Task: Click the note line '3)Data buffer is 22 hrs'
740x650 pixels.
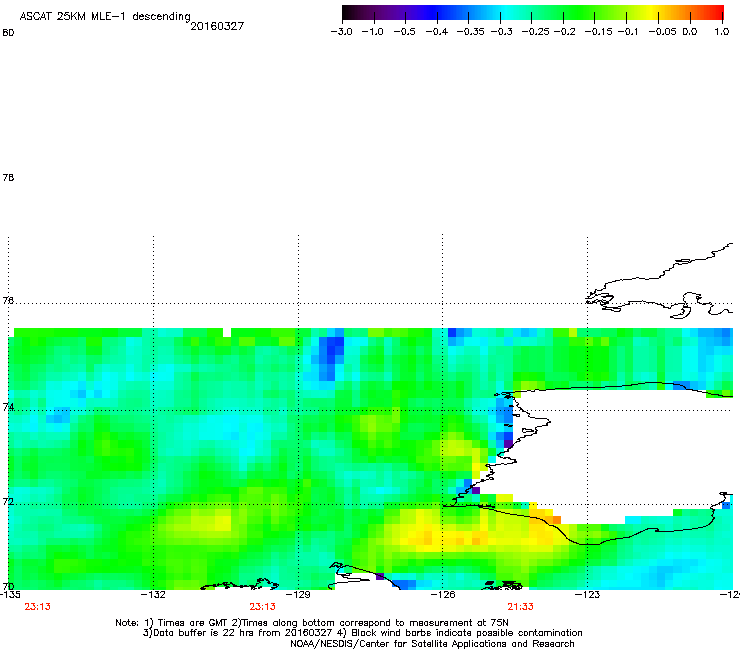Action: pos(362,633)
